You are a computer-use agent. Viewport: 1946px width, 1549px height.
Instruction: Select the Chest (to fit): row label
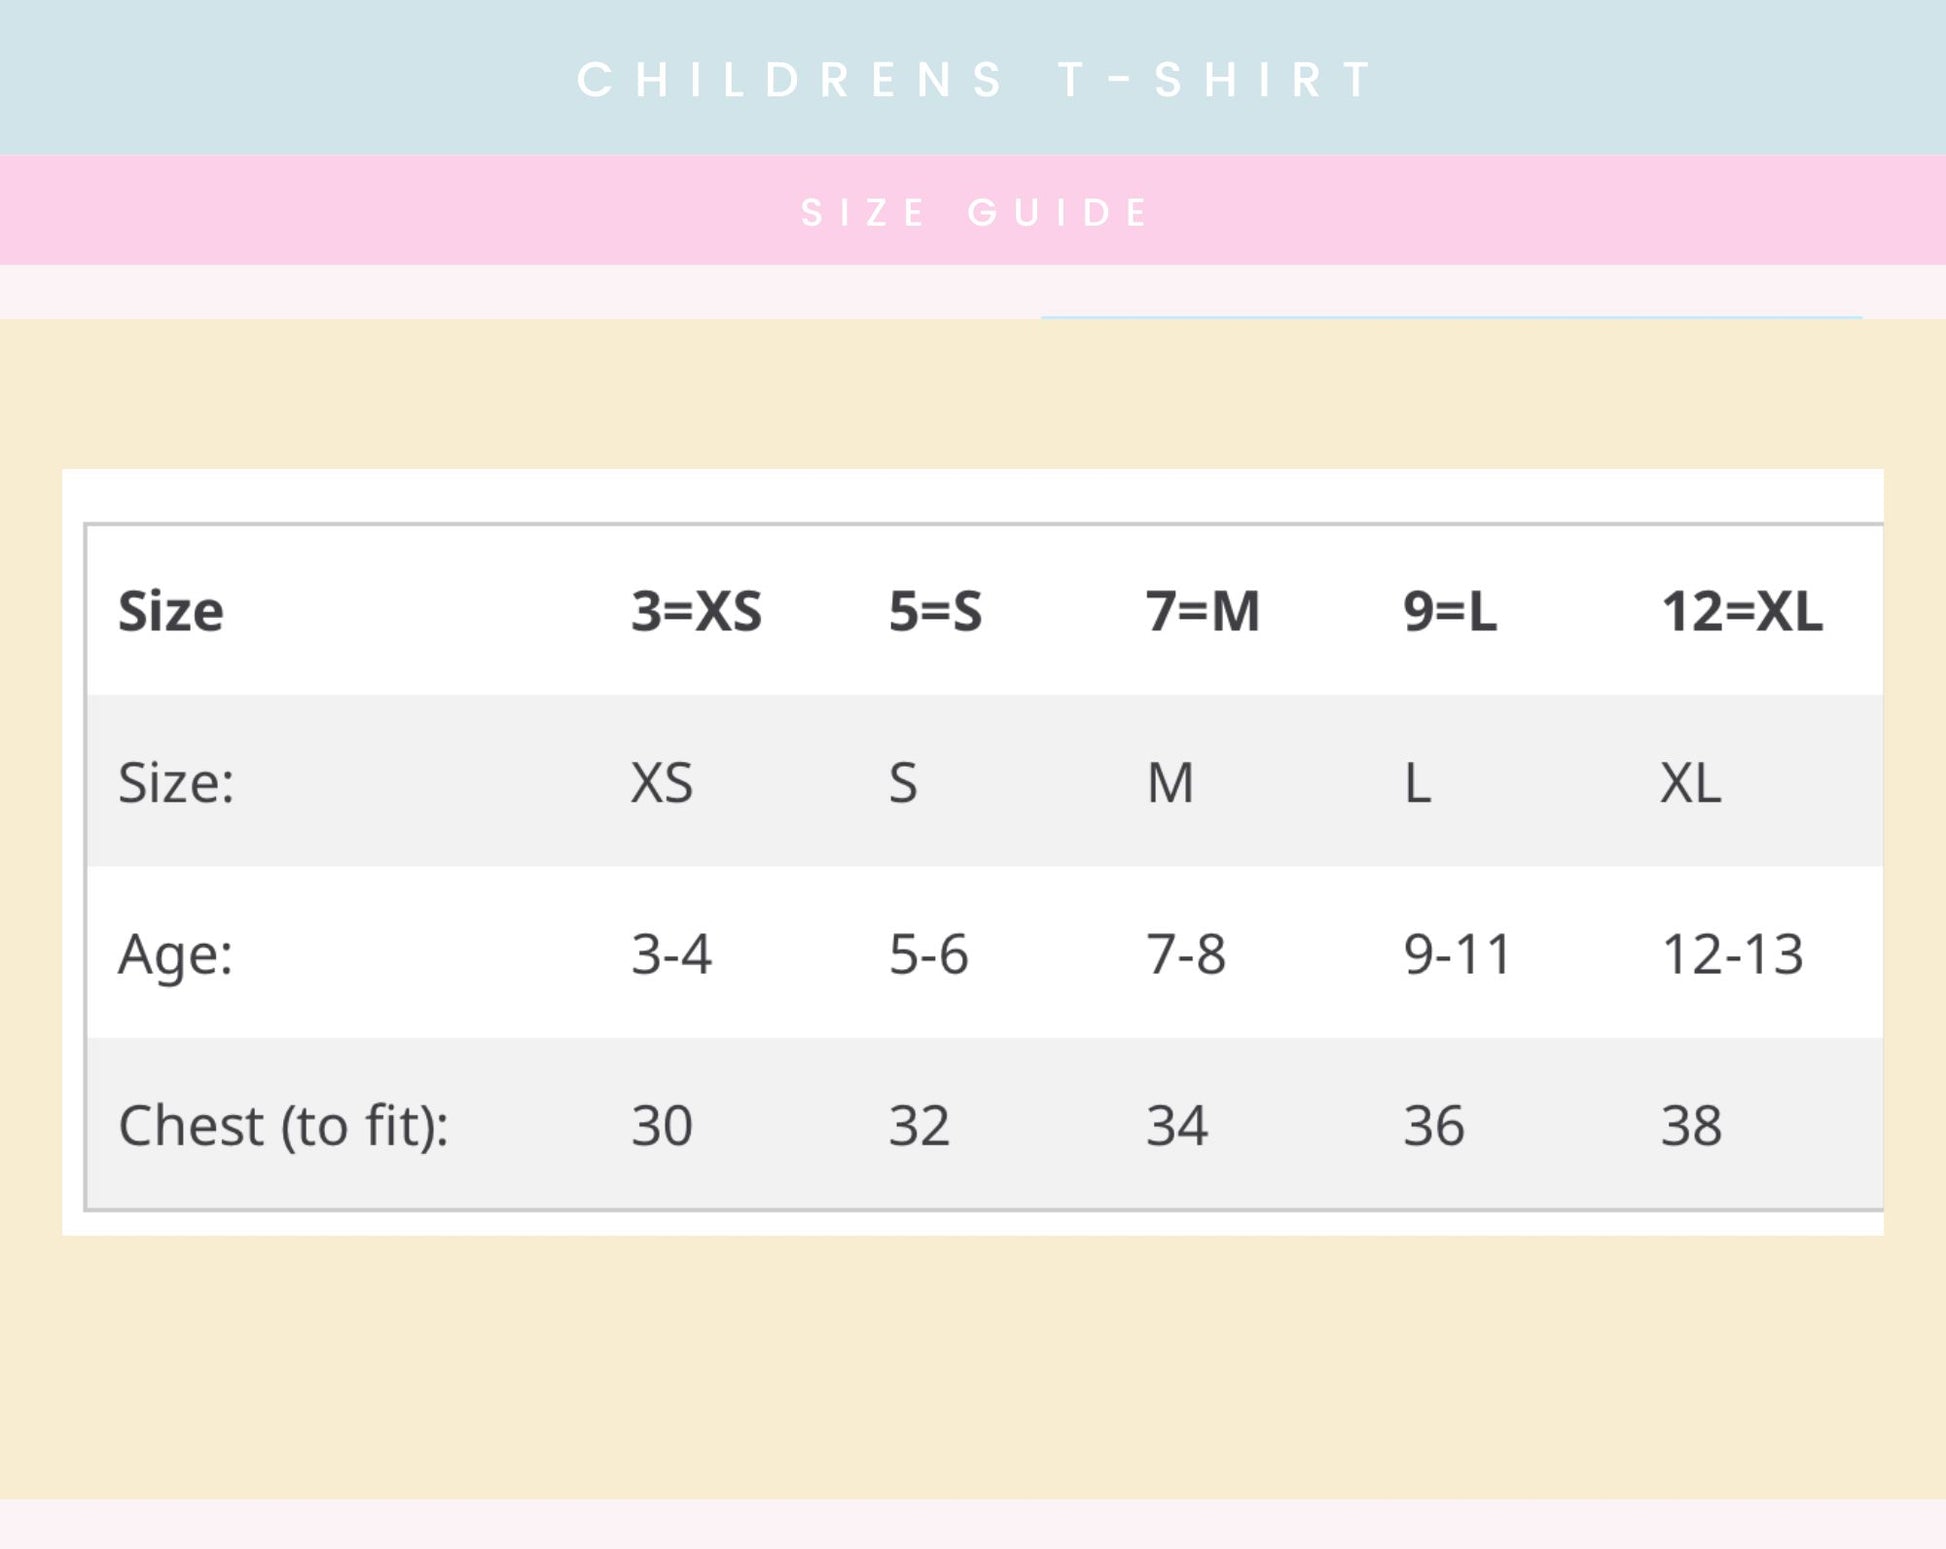coord(283,1126)
